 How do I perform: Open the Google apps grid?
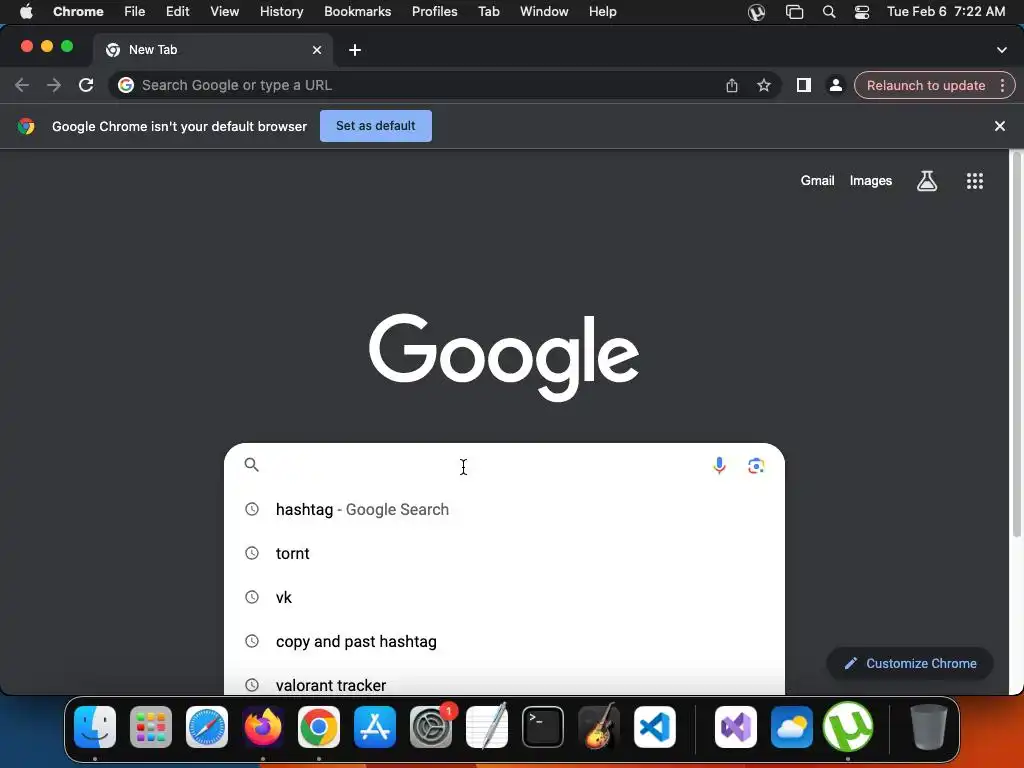pos(974,181)
